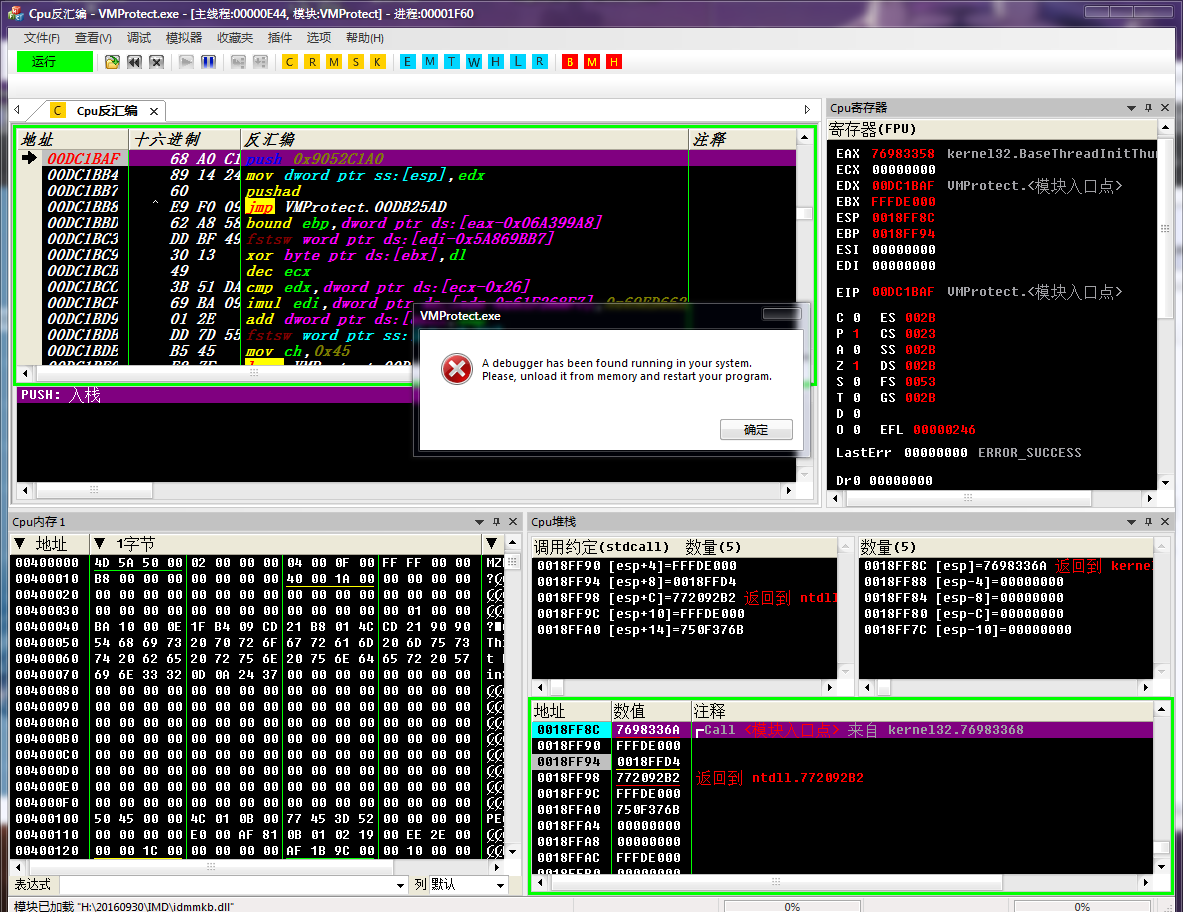The height and width of the screenshot is (912, 1183).
Task: Expand the rightmost ASCII column dropdown triangle
Action: pos(492,543)
